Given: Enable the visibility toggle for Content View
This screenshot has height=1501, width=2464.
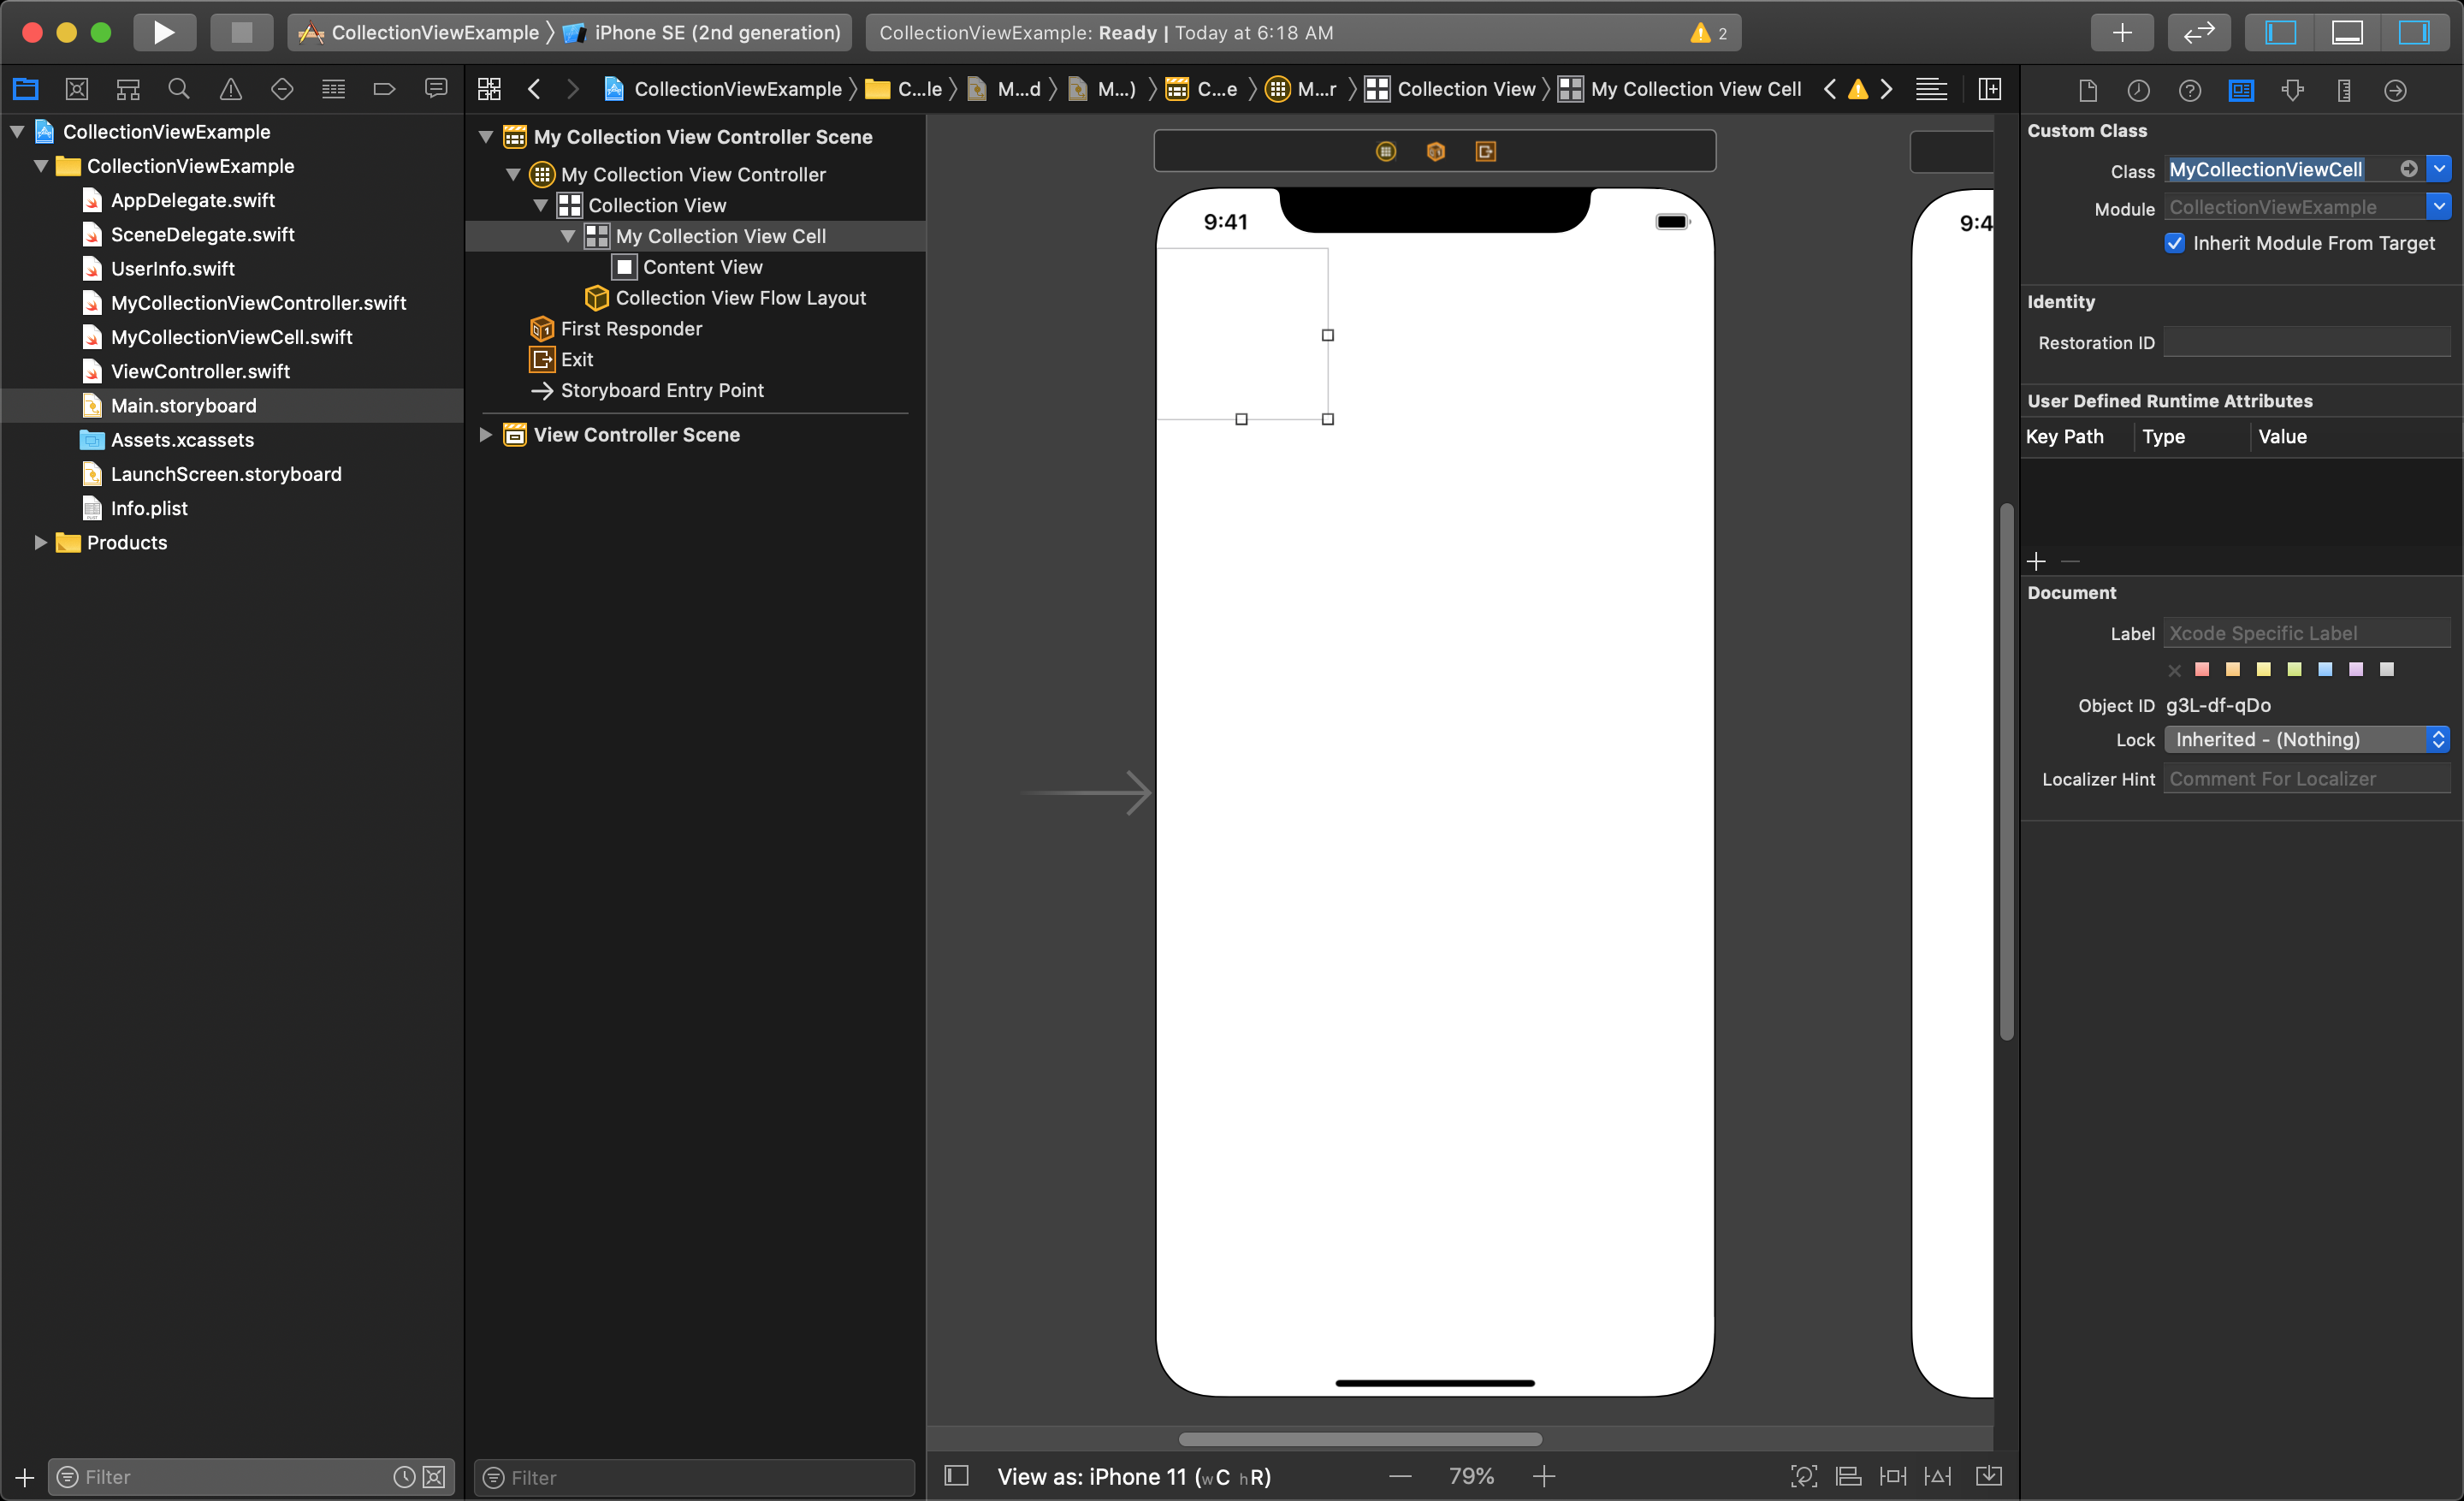Looking at the screenshot, I should click(917, 268).
